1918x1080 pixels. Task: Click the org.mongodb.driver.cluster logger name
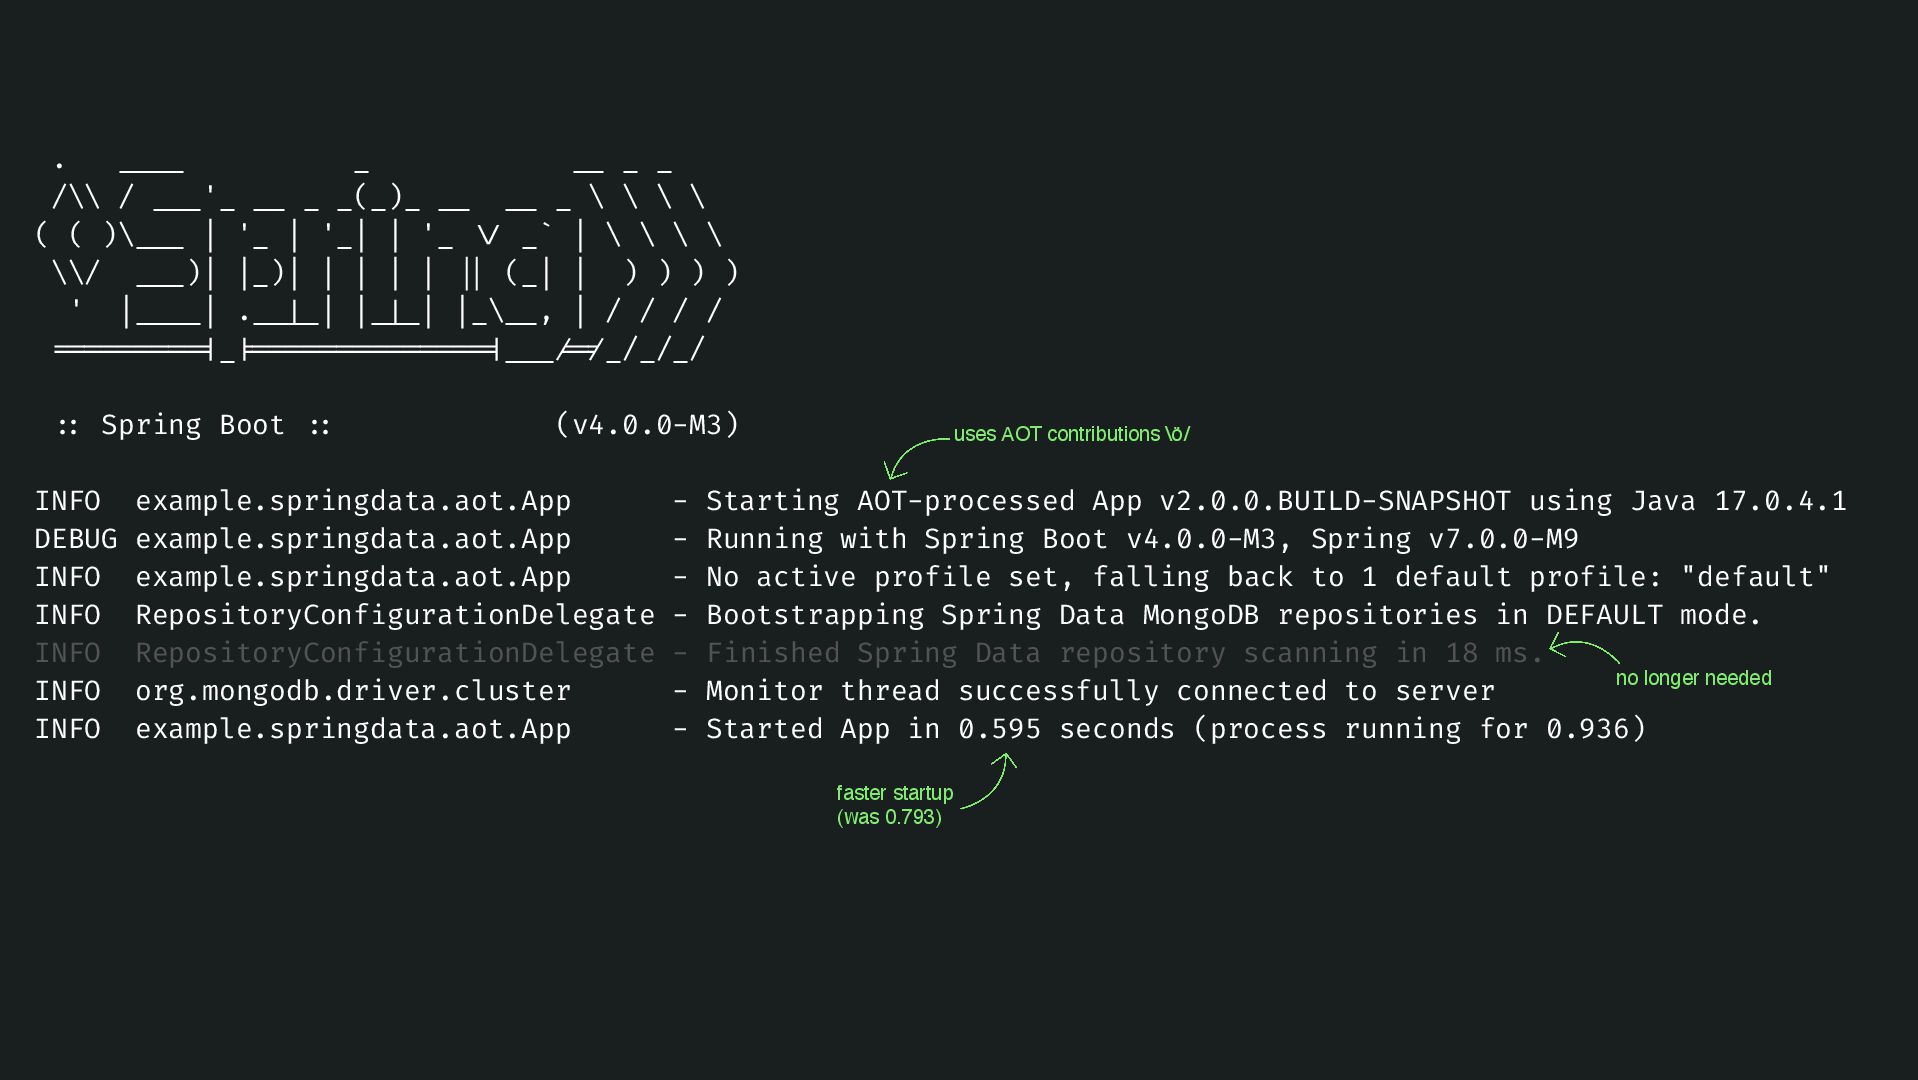tap(353, 691)
